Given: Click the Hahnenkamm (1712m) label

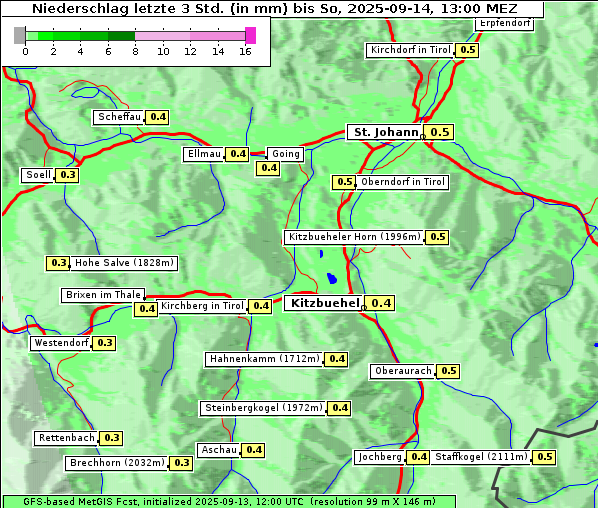Looking at the screenshot, I should 264,359.
